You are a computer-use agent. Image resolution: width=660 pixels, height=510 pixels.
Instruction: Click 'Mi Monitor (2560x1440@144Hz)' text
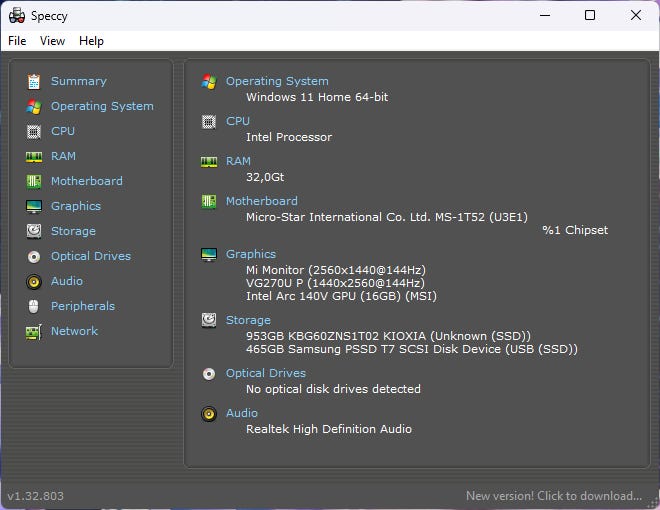(335, 270)
